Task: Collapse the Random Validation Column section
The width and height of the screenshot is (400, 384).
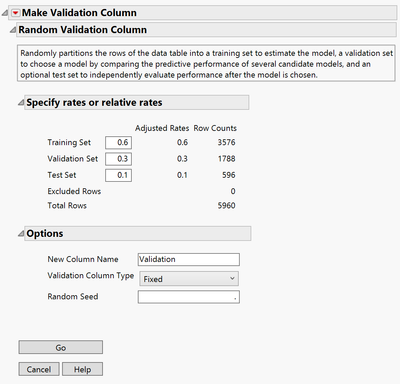Action: click(x=13, y=30)
